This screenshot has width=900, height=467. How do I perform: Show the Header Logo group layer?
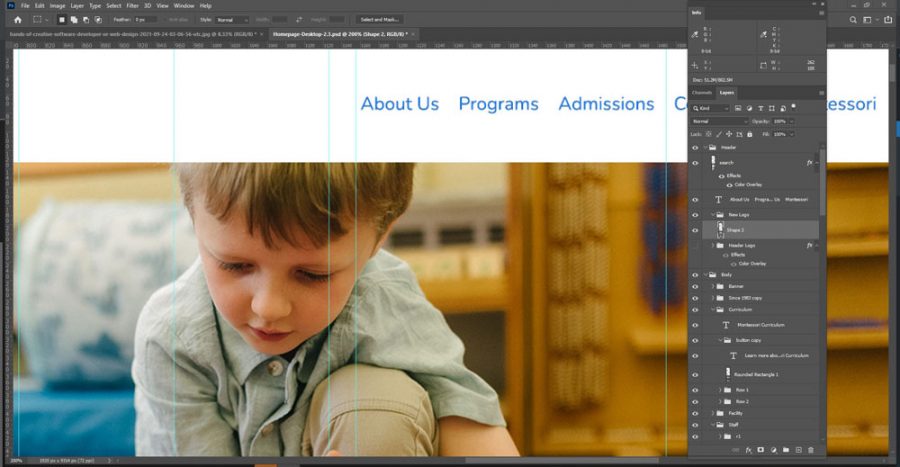695,246
